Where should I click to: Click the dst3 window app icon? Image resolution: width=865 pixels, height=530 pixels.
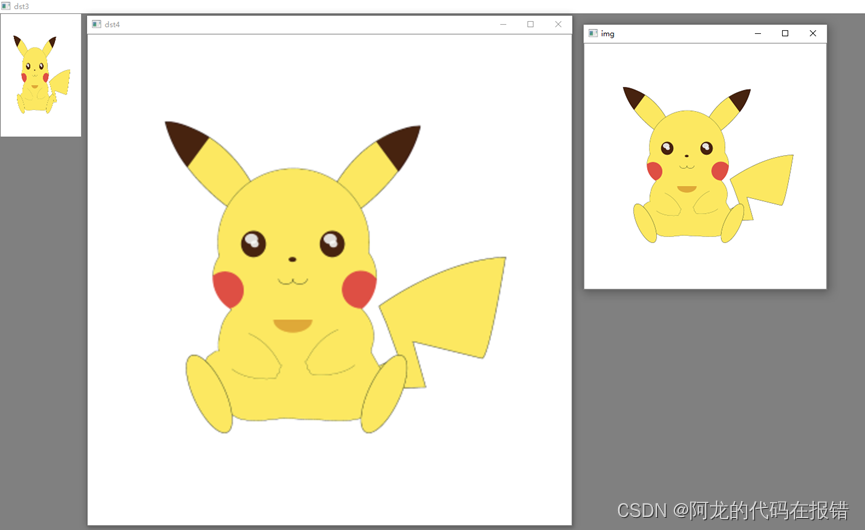[x=6, y=6]
